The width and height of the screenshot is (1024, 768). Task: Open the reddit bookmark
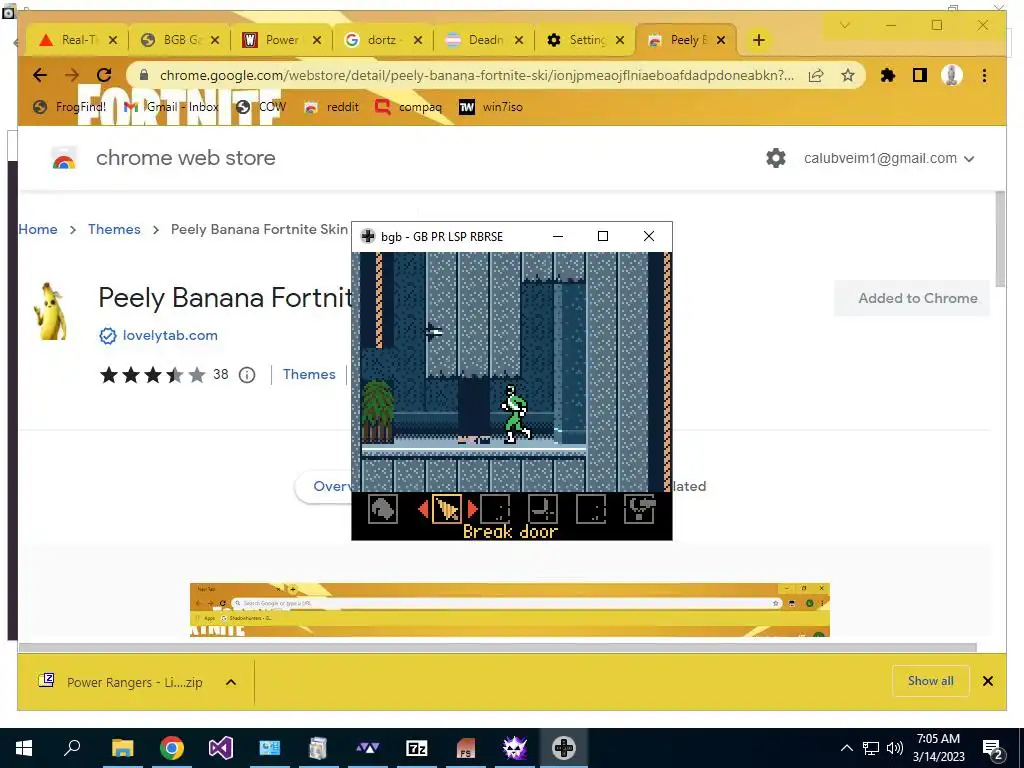click(x=332, y=106)
